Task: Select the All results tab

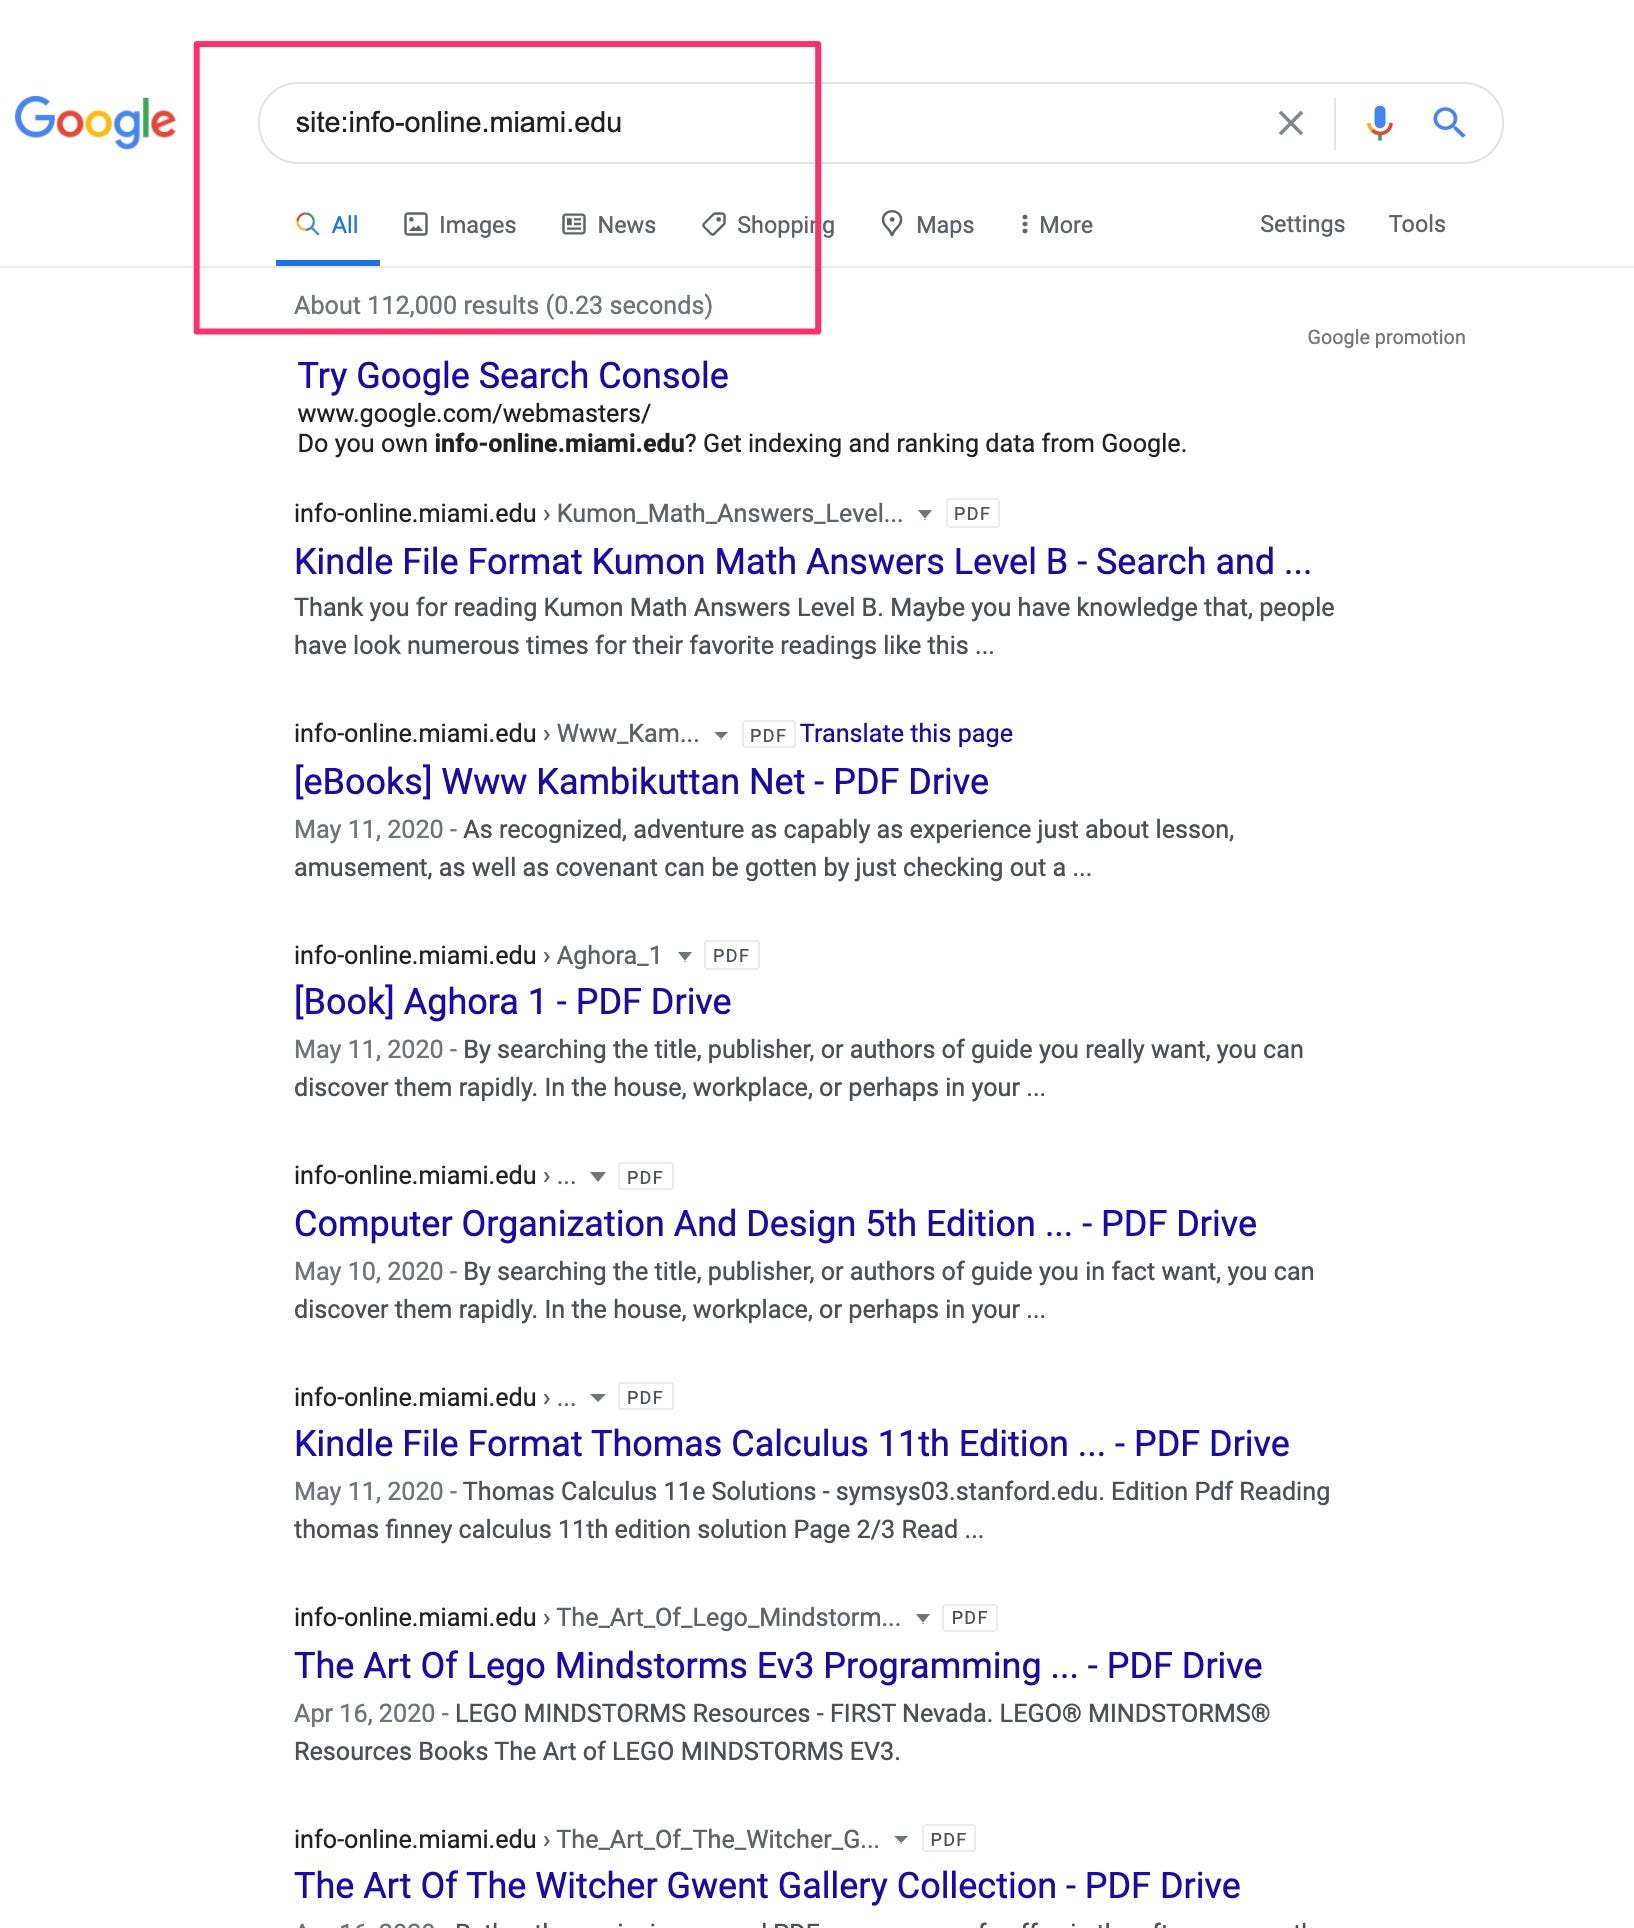Action: [327, 225]
